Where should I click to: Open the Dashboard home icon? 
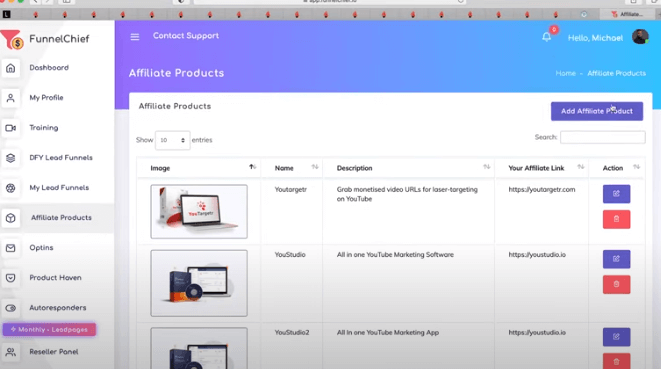[x=11, y=68]
